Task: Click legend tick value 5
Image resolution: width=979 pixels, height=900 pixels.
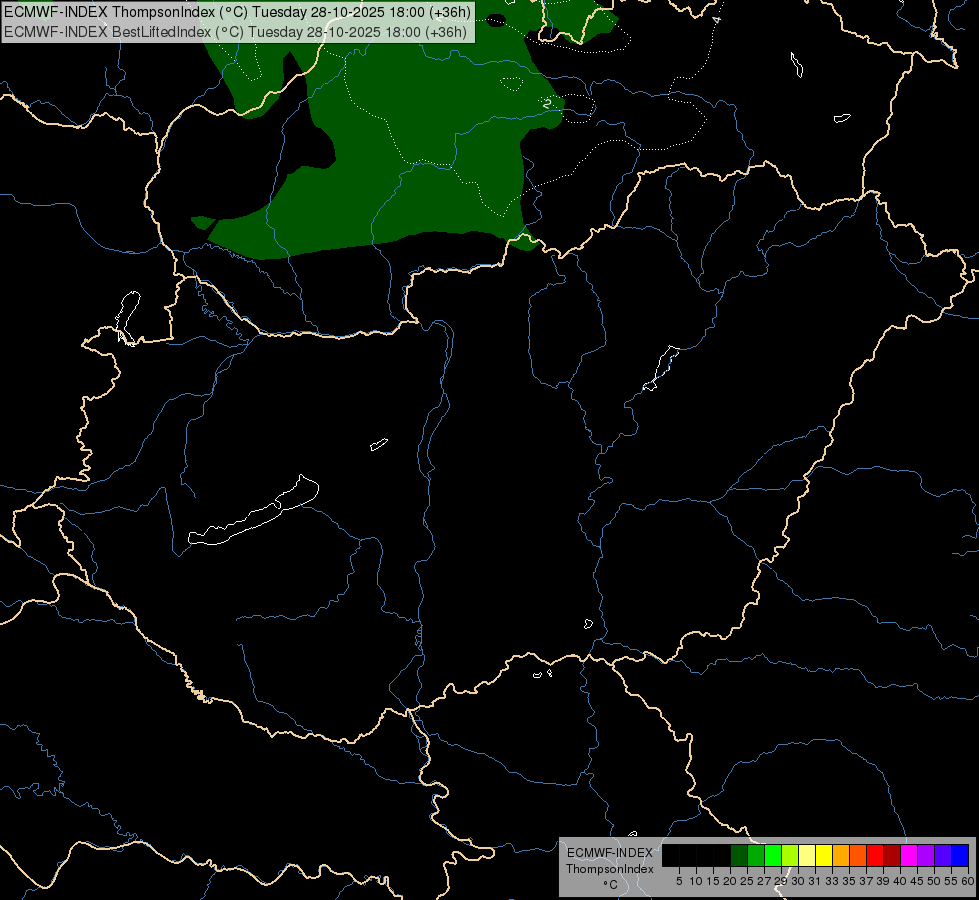Action: pyautogui.click(x=679, y=881)
